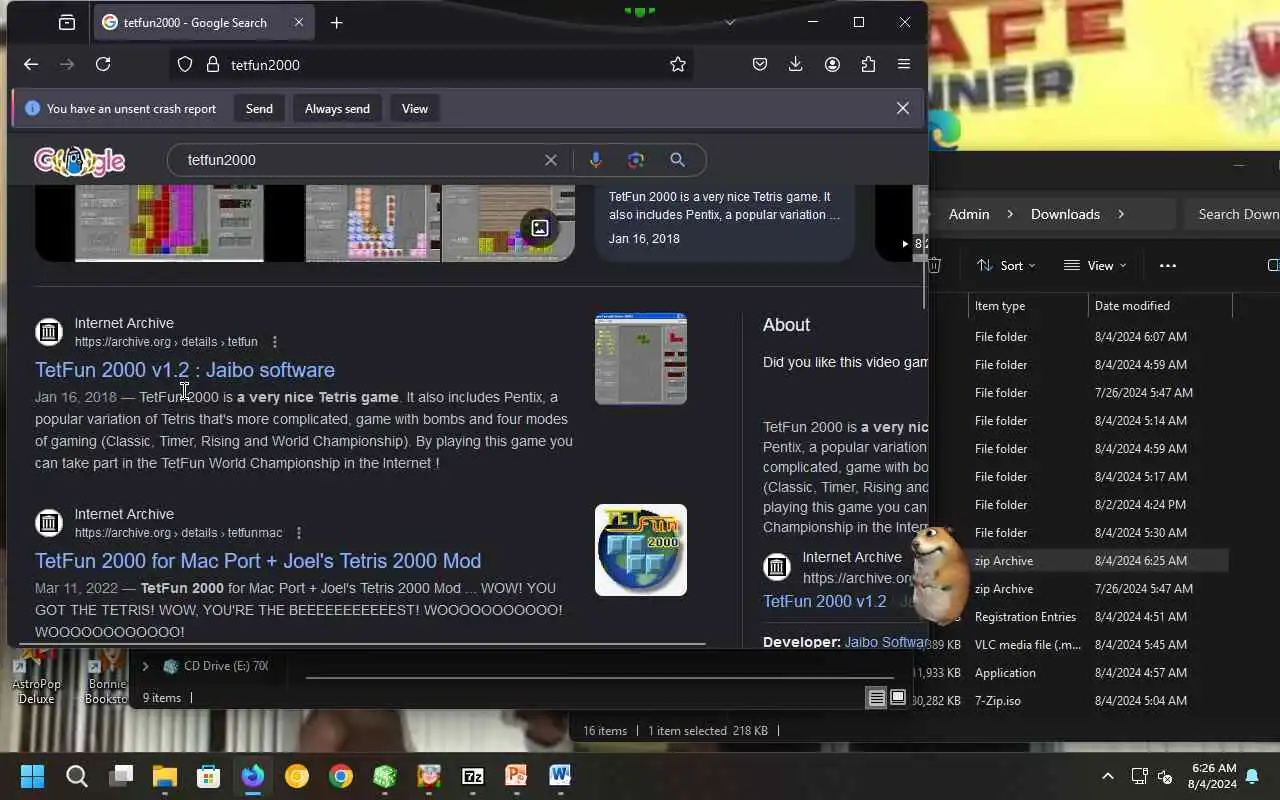Switch rear Explorer to large thumbnails view

pyautogui.click(x=898, y=698)
